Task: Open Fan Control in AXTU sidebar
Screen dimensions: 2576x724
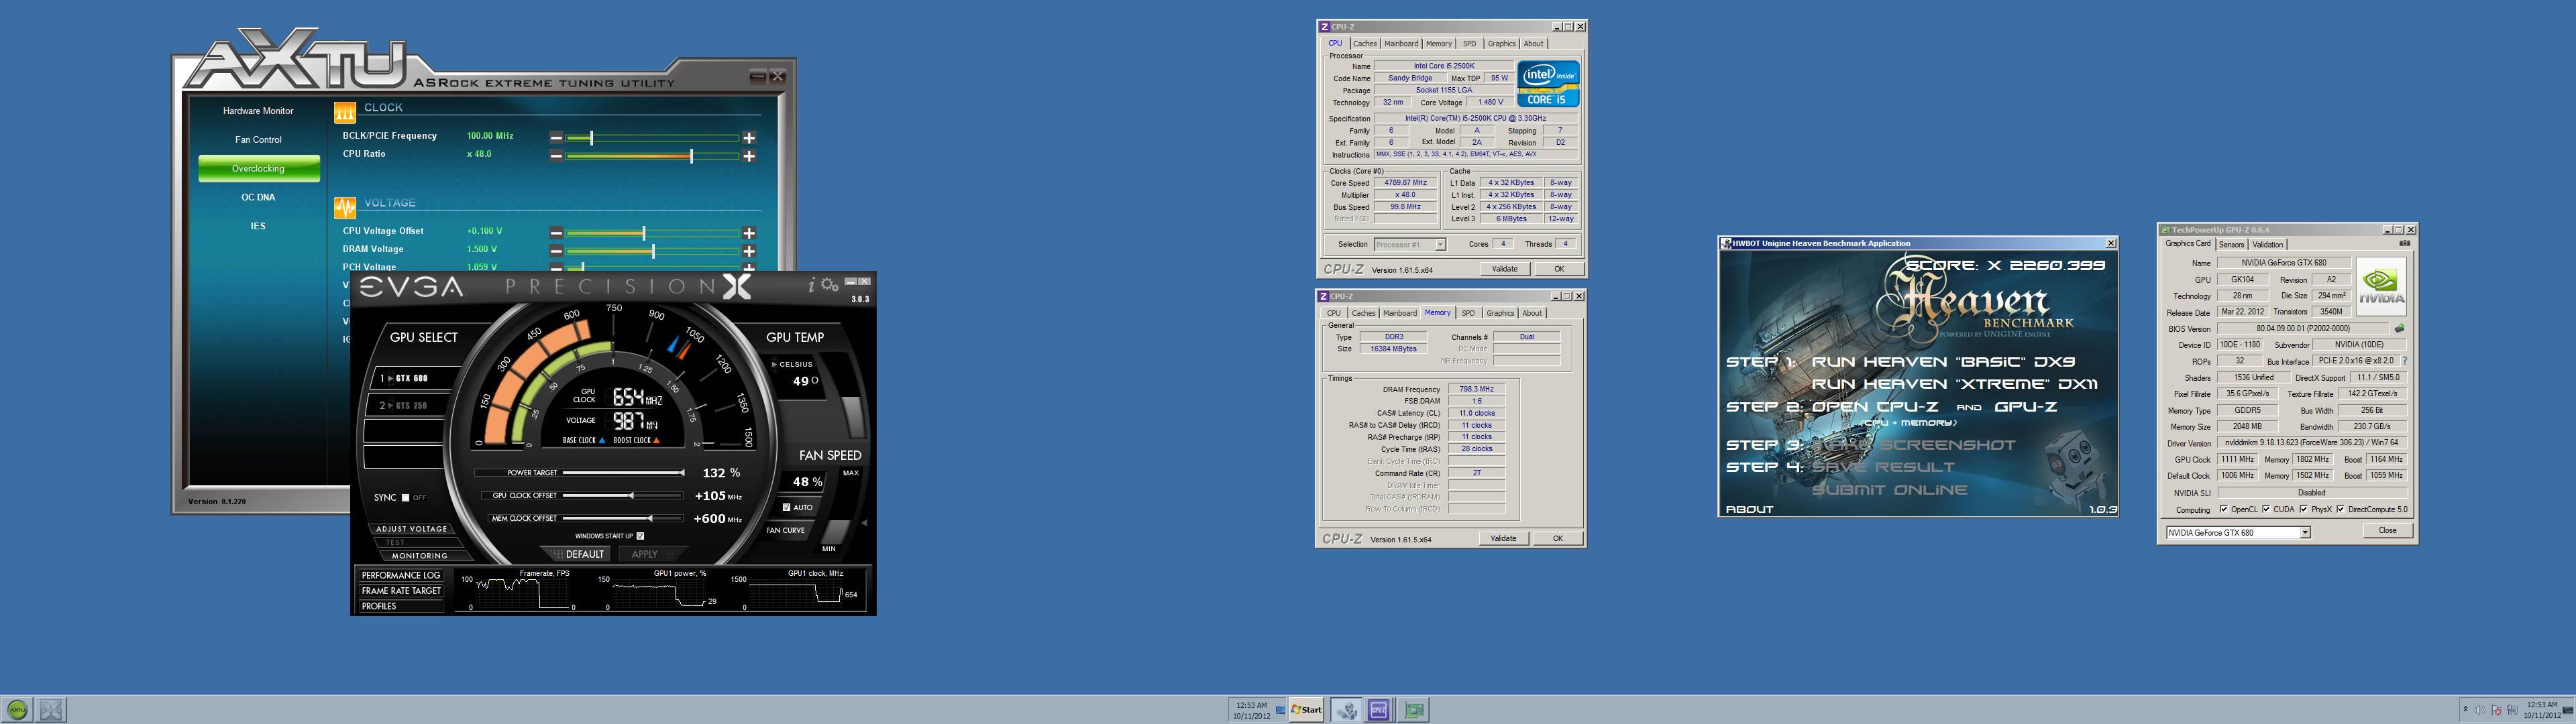Action: pos(258,140)
